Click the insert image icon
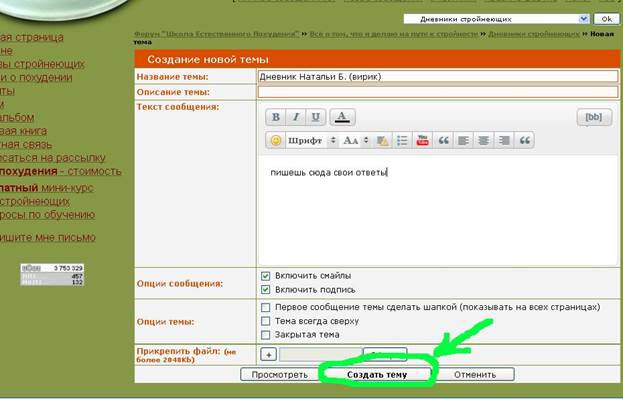The width and height of the screenshot is (623, 399). (x=382, y=140)
